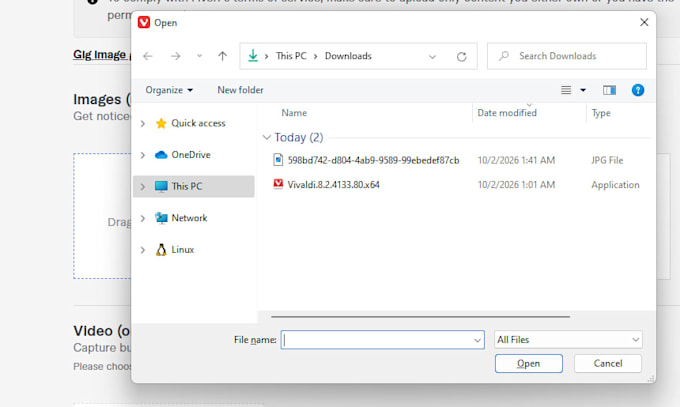Image resolution: width=680 pixels, height=407 pixels.
Task: Click the JPG File type cell
Action: (x=607, y=160)
